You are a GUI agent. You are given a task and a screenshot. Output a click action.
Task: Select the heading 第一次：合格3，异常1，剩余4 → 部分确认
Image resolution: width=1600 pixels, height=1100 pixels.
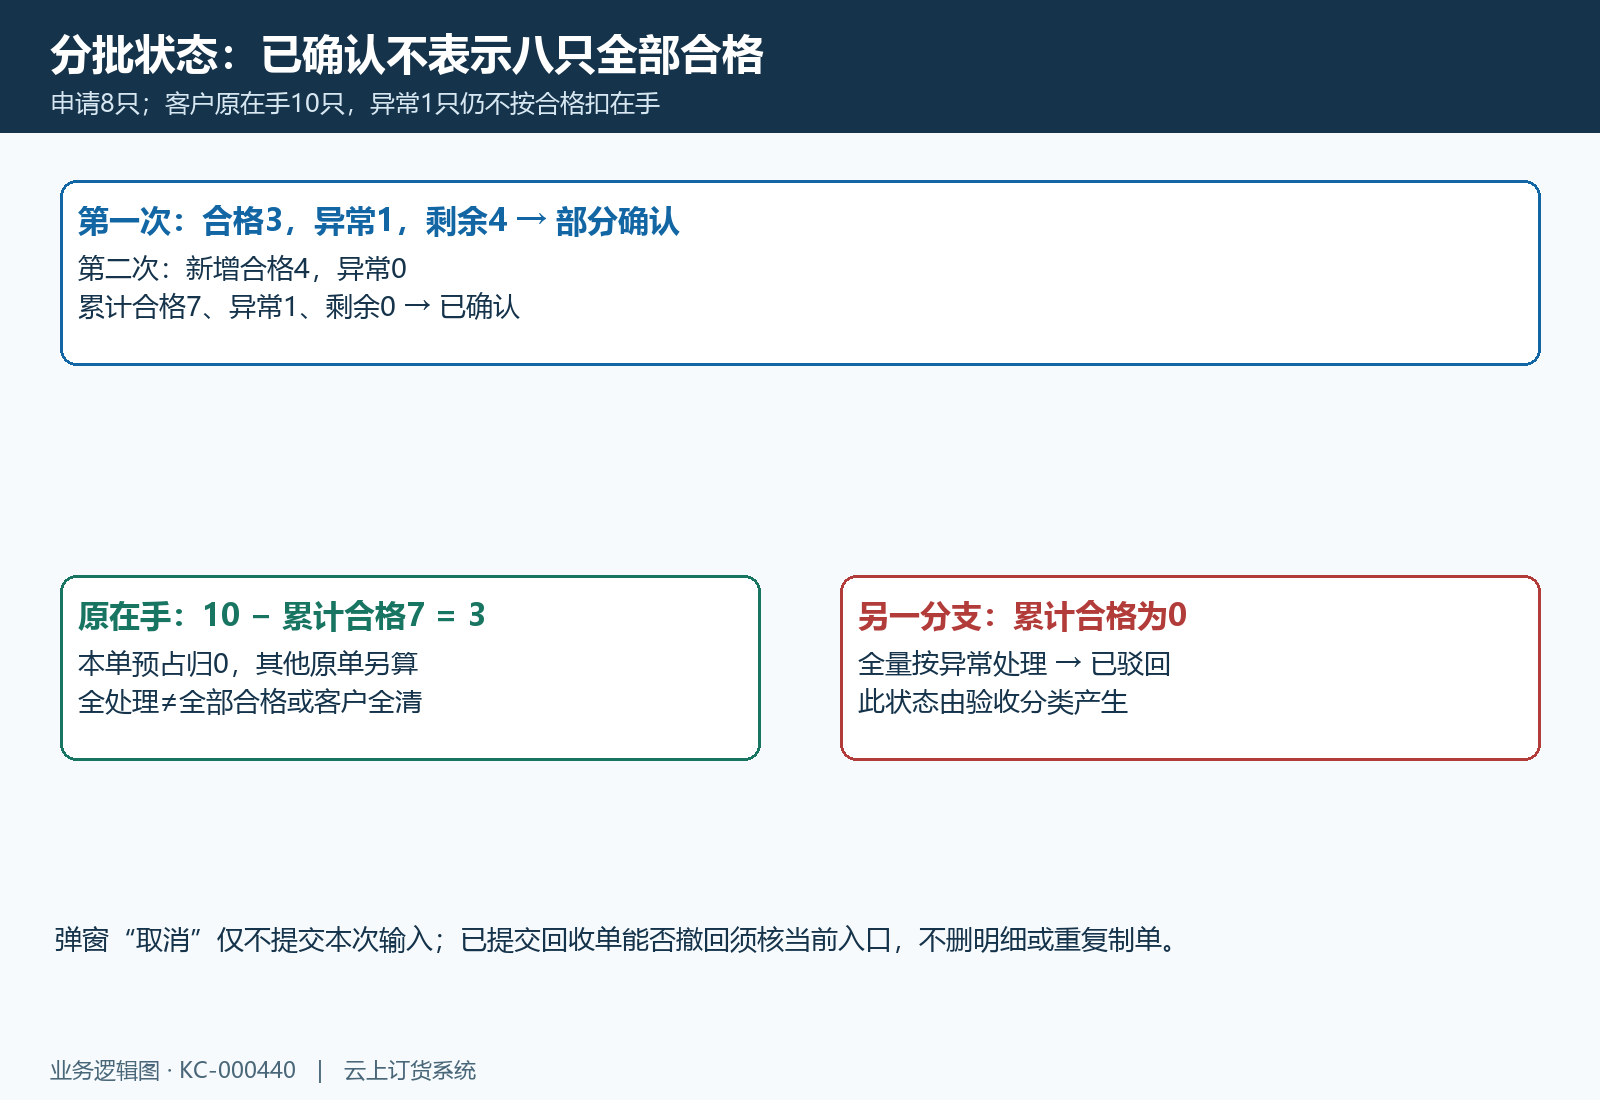(378, 221)
